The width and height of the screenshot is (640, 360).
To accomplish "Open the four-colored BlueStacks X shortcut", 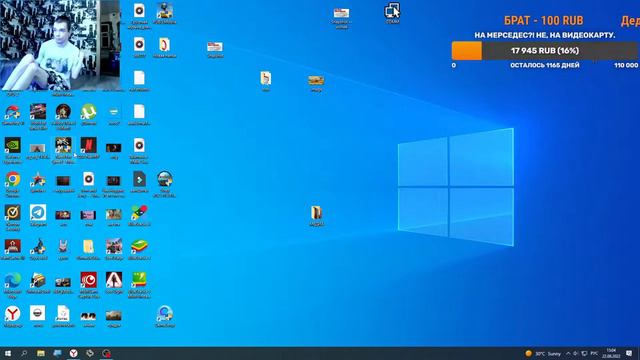I will pyautogui.click(x=139, y=213).
